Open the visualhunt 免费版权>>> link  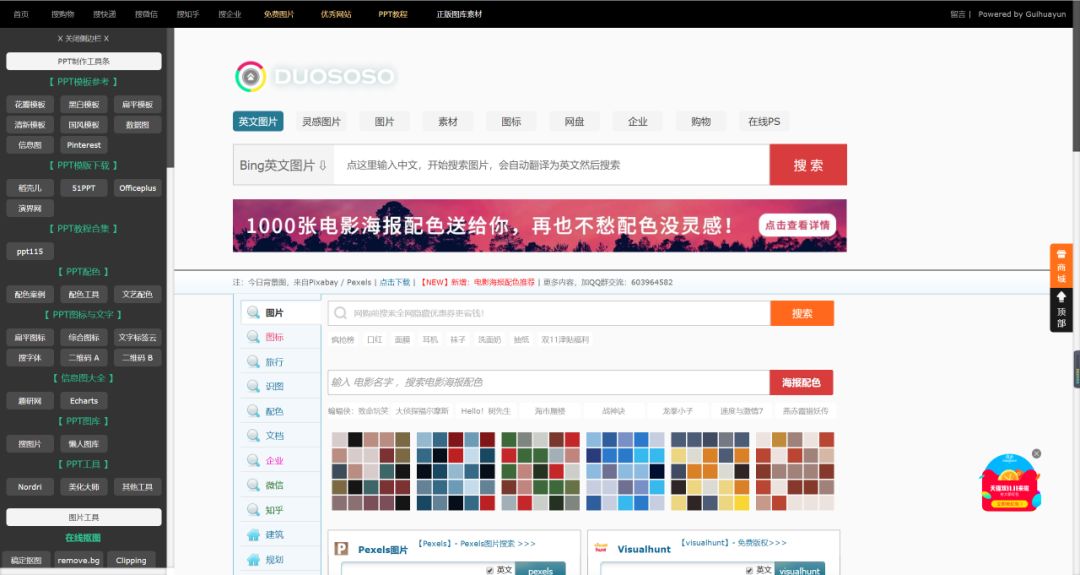point(734,543)
